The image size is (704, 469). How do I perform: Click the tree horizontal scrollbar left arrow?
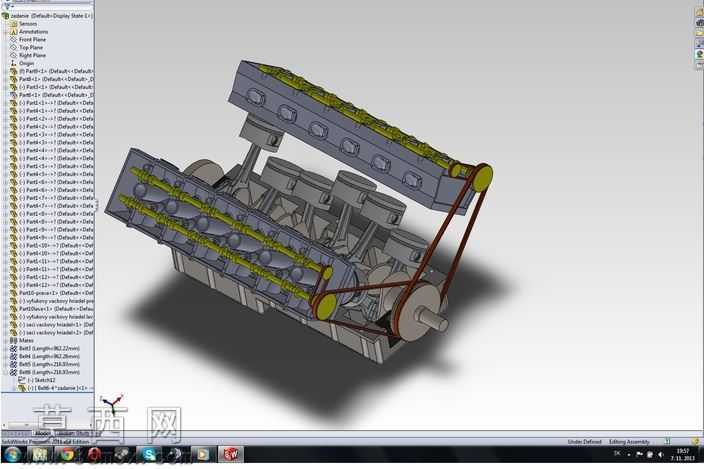point(4,425)
